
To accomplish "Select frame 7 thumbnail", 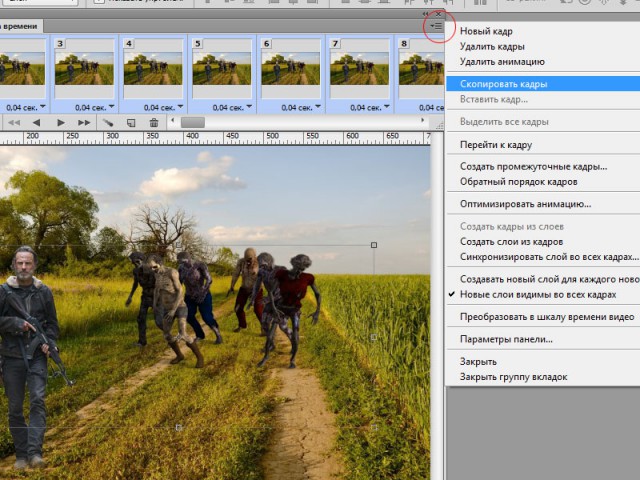I will [x=359, y=68].
